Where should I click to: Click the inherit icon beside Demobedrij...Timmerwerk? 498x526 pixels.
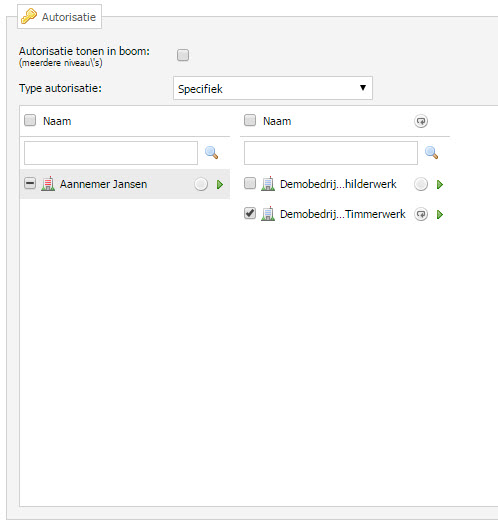[x=421, y=214]
